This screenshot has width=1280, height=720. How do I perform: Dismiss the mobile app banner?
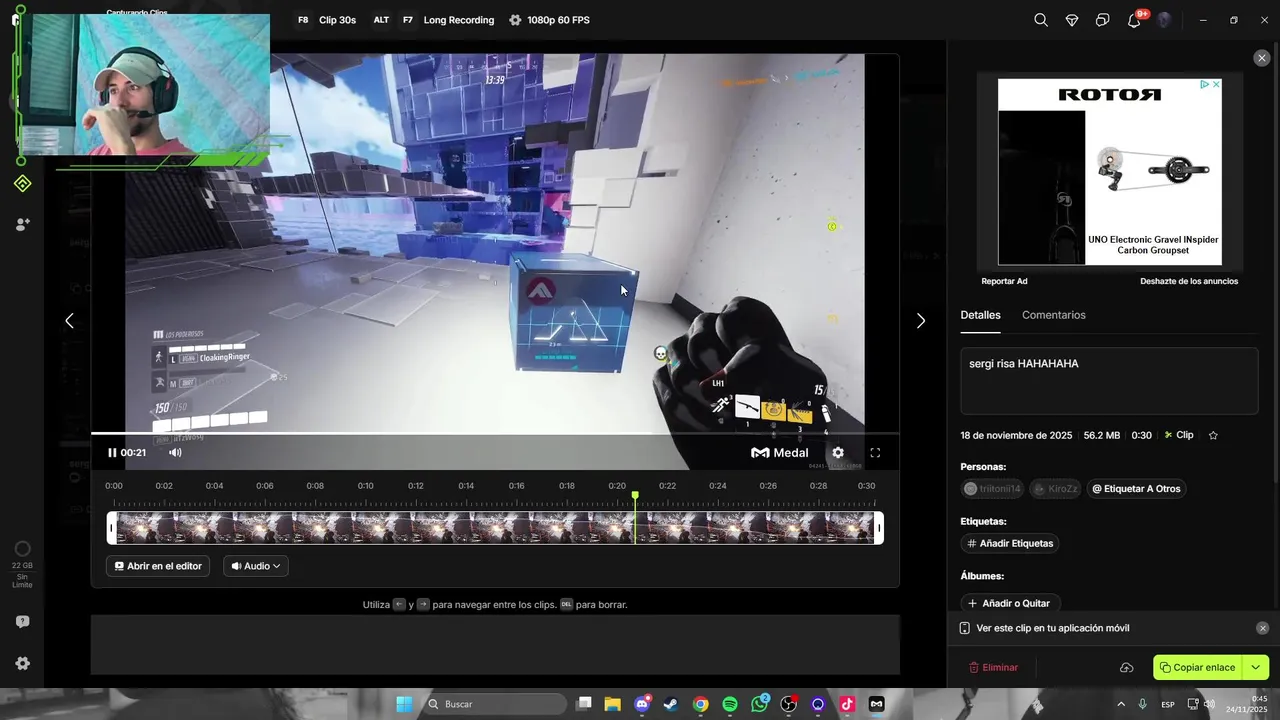click(x=1262, y=628)
